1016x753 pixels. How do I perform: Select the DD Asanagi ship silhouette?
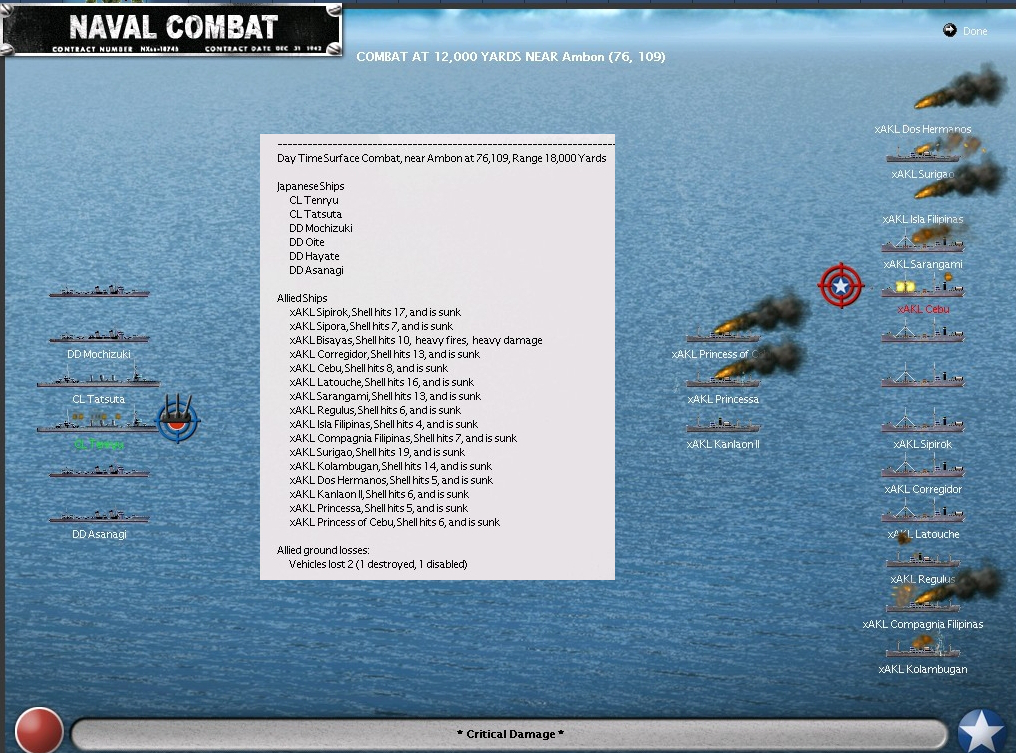pos(99,515)
